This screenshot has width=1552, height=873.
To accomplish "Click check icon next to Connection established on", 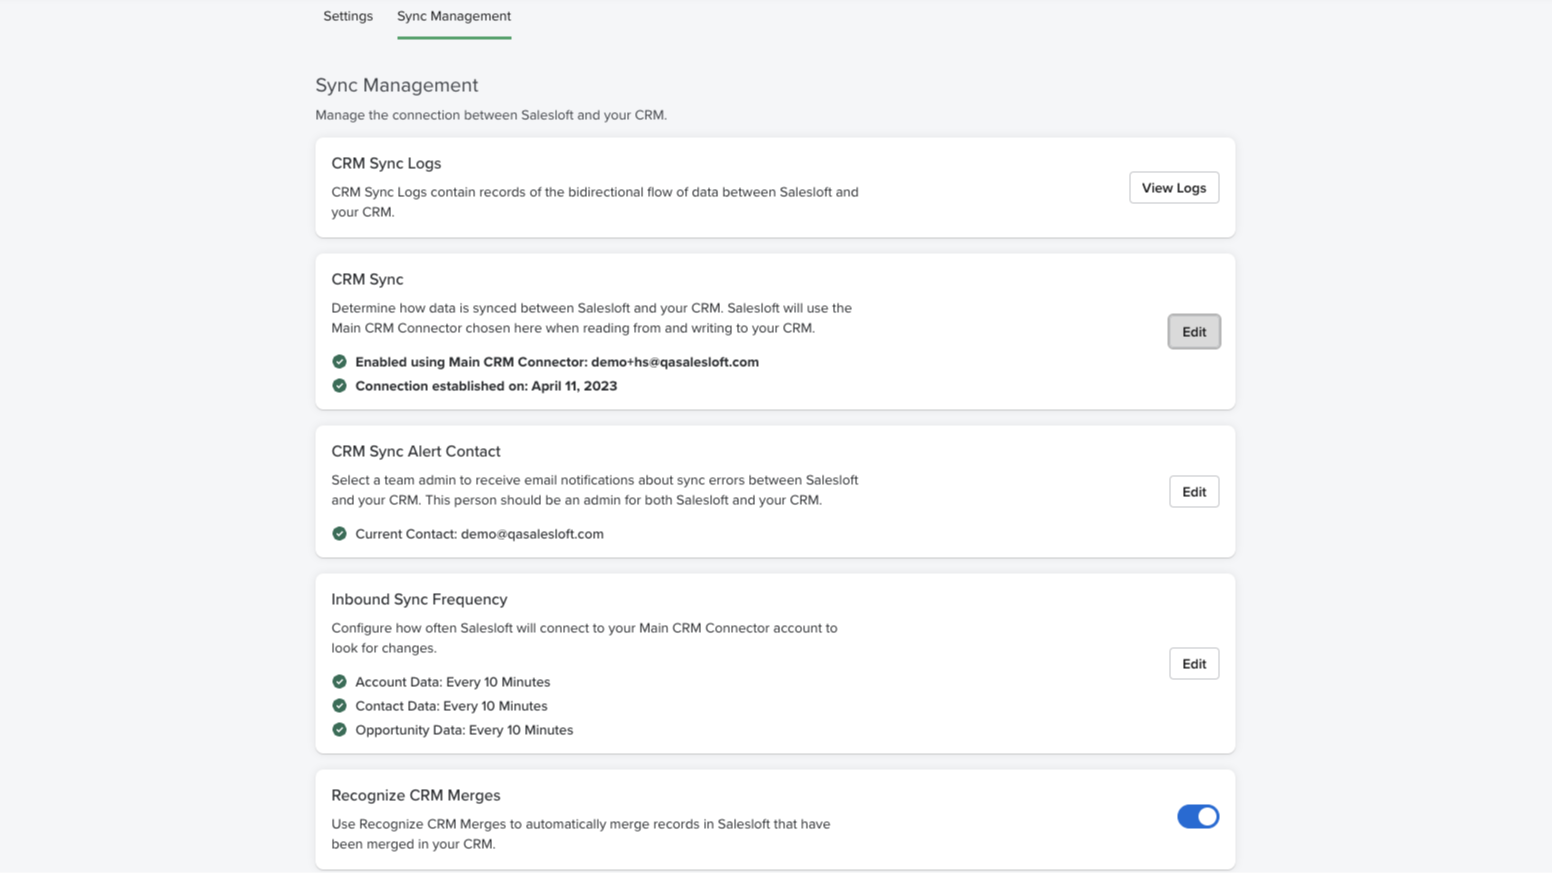I will [x=339, y=386].
